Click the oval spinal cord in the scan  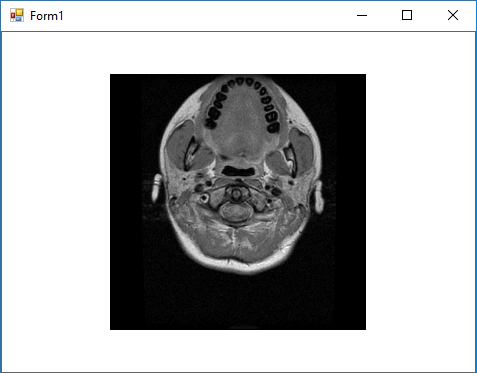pos(235,213)
